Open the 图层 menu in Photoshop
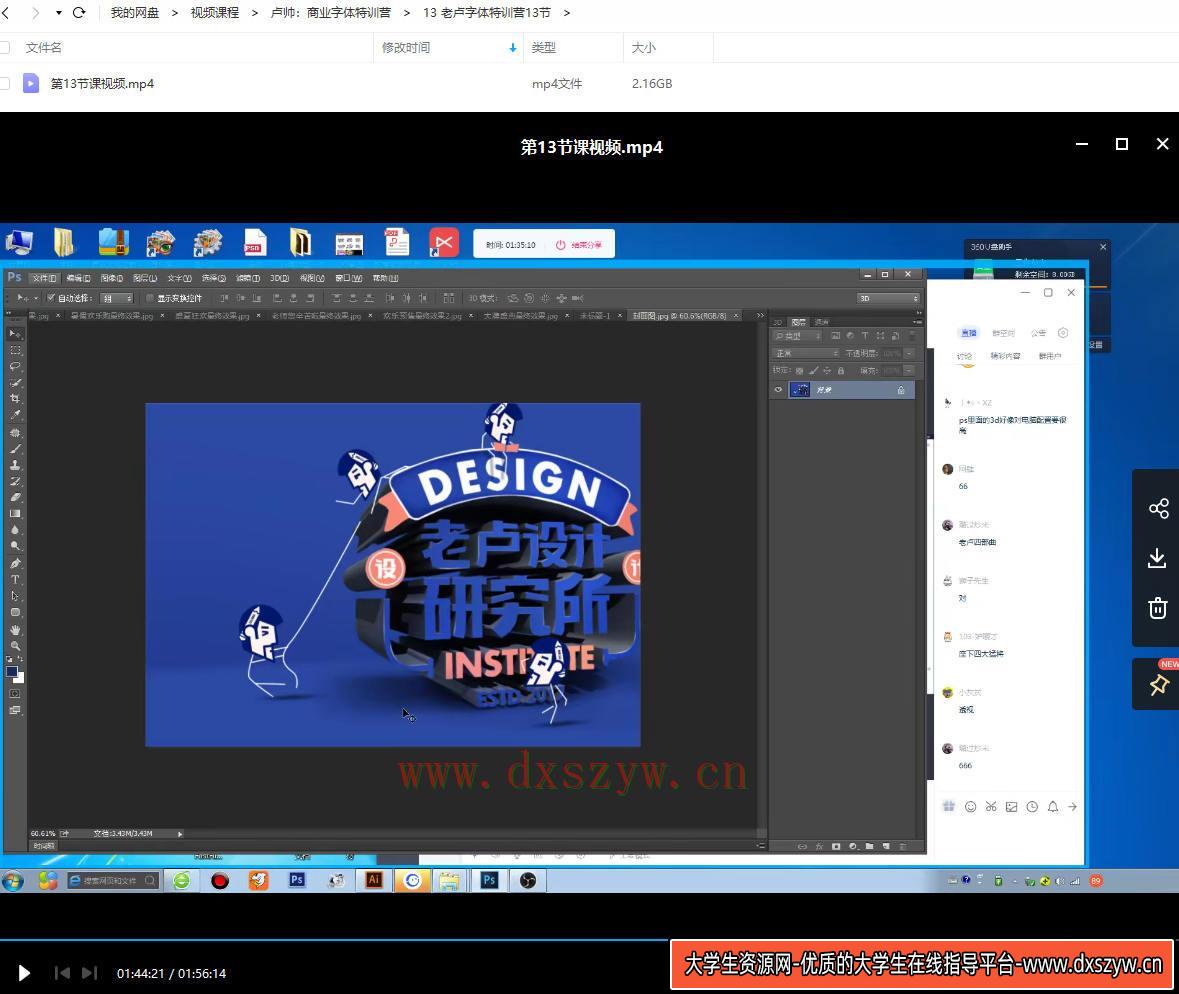 point(144,278)
